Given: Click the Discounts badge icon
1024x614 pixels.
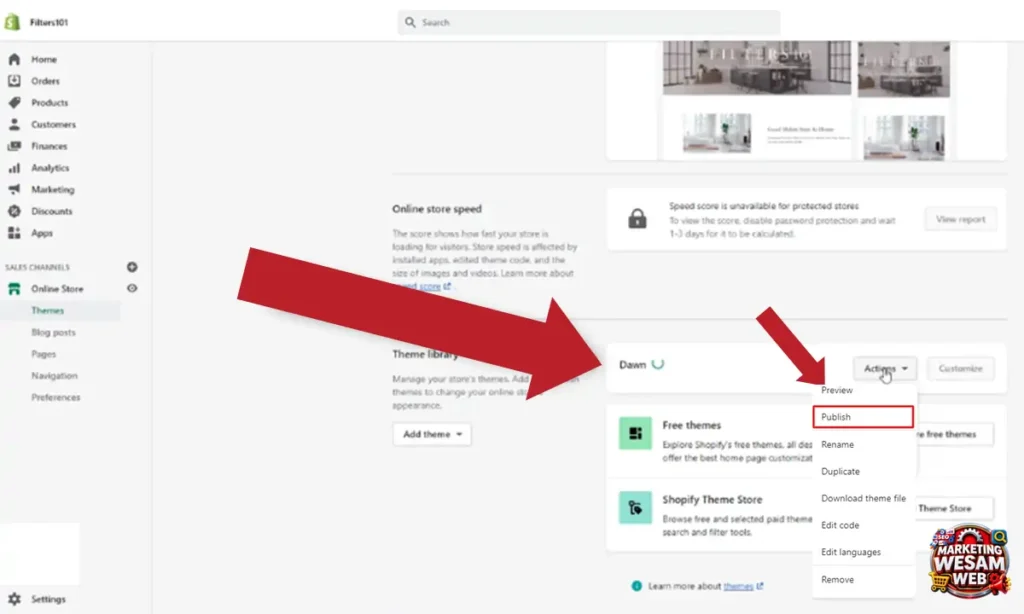Looking at the screenshot, I should [14, 211].
